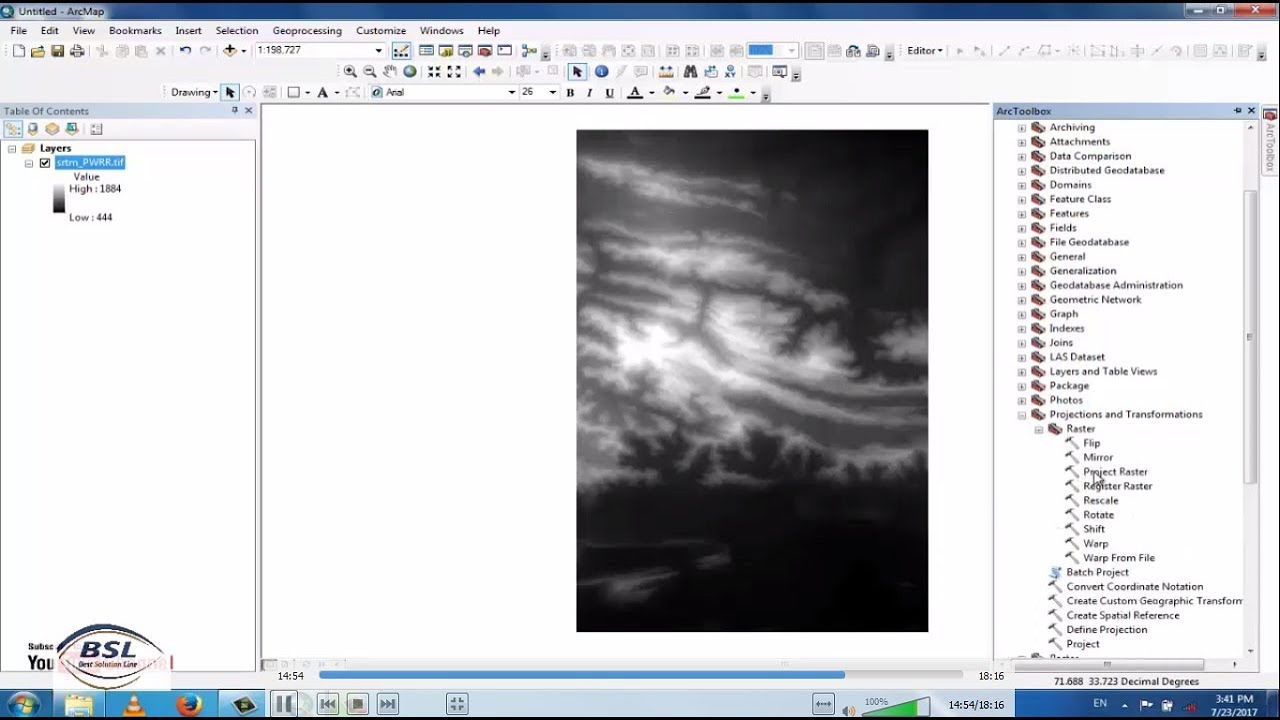Open the Geoprocessing menu
The width and height of the screenshot is (1280, 720).
pos(307,31)
